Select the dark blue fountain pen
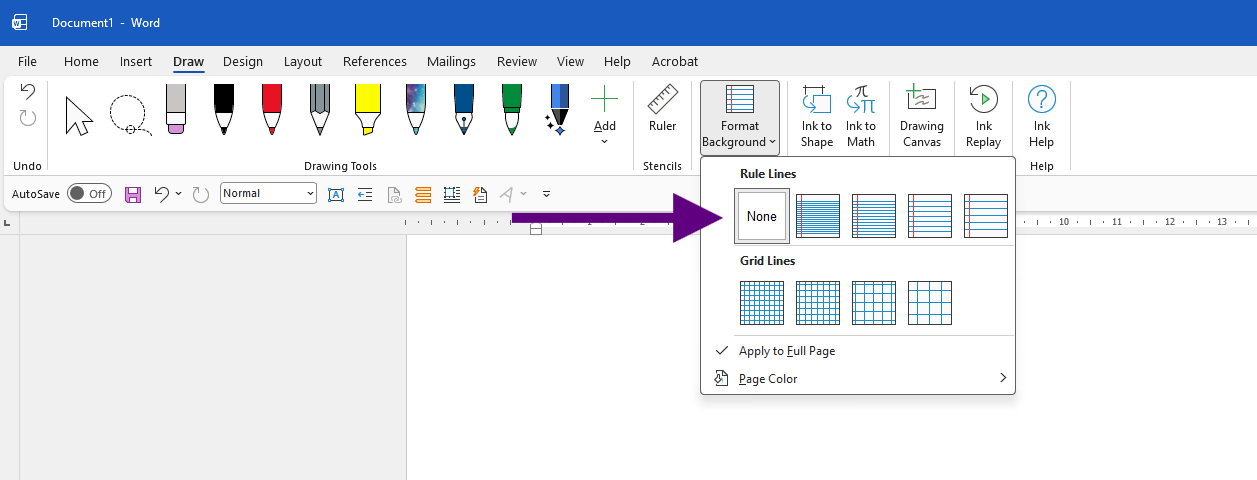This screenshot has height=480, width=1257. 464,110
